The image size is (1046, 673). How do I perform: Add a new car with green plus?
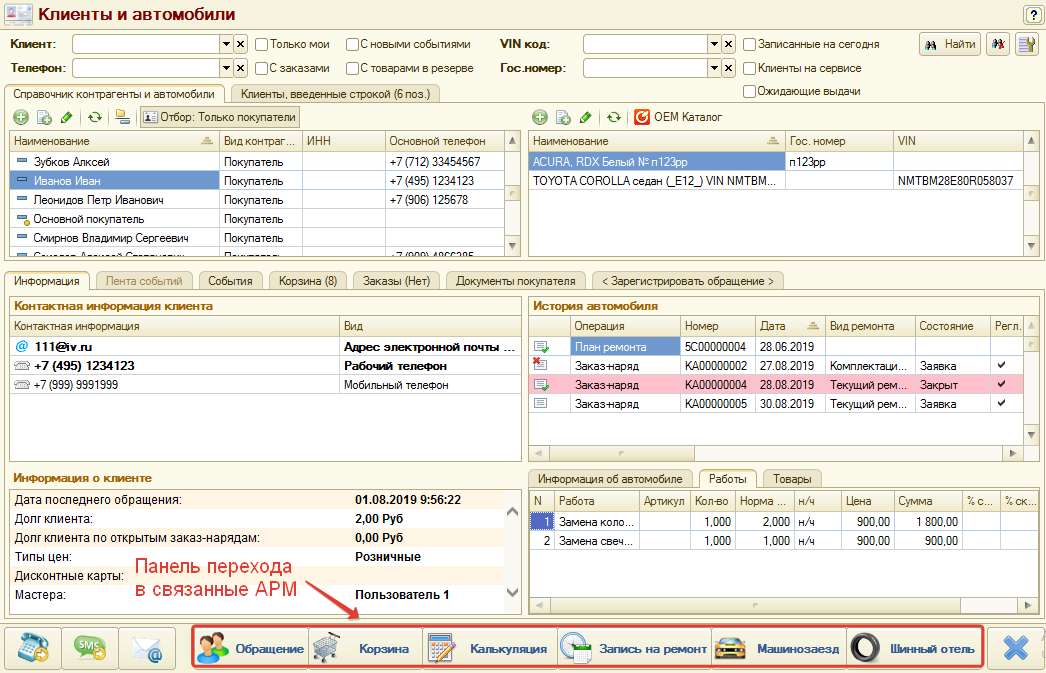click(x=540, y=117)
